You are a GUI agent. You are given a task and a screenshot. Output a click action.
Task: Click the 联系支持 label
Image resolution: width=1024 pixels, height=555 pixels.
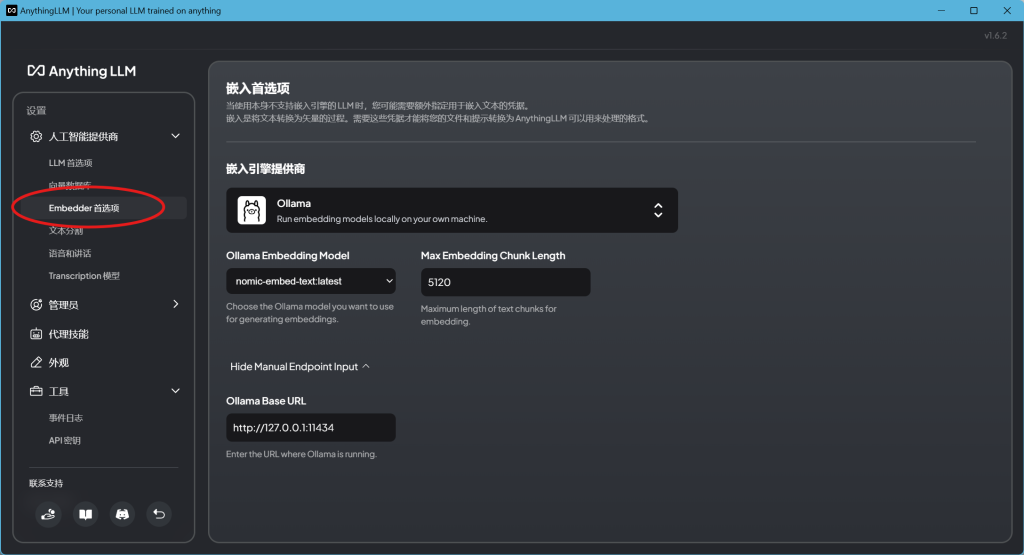(46, 483)
